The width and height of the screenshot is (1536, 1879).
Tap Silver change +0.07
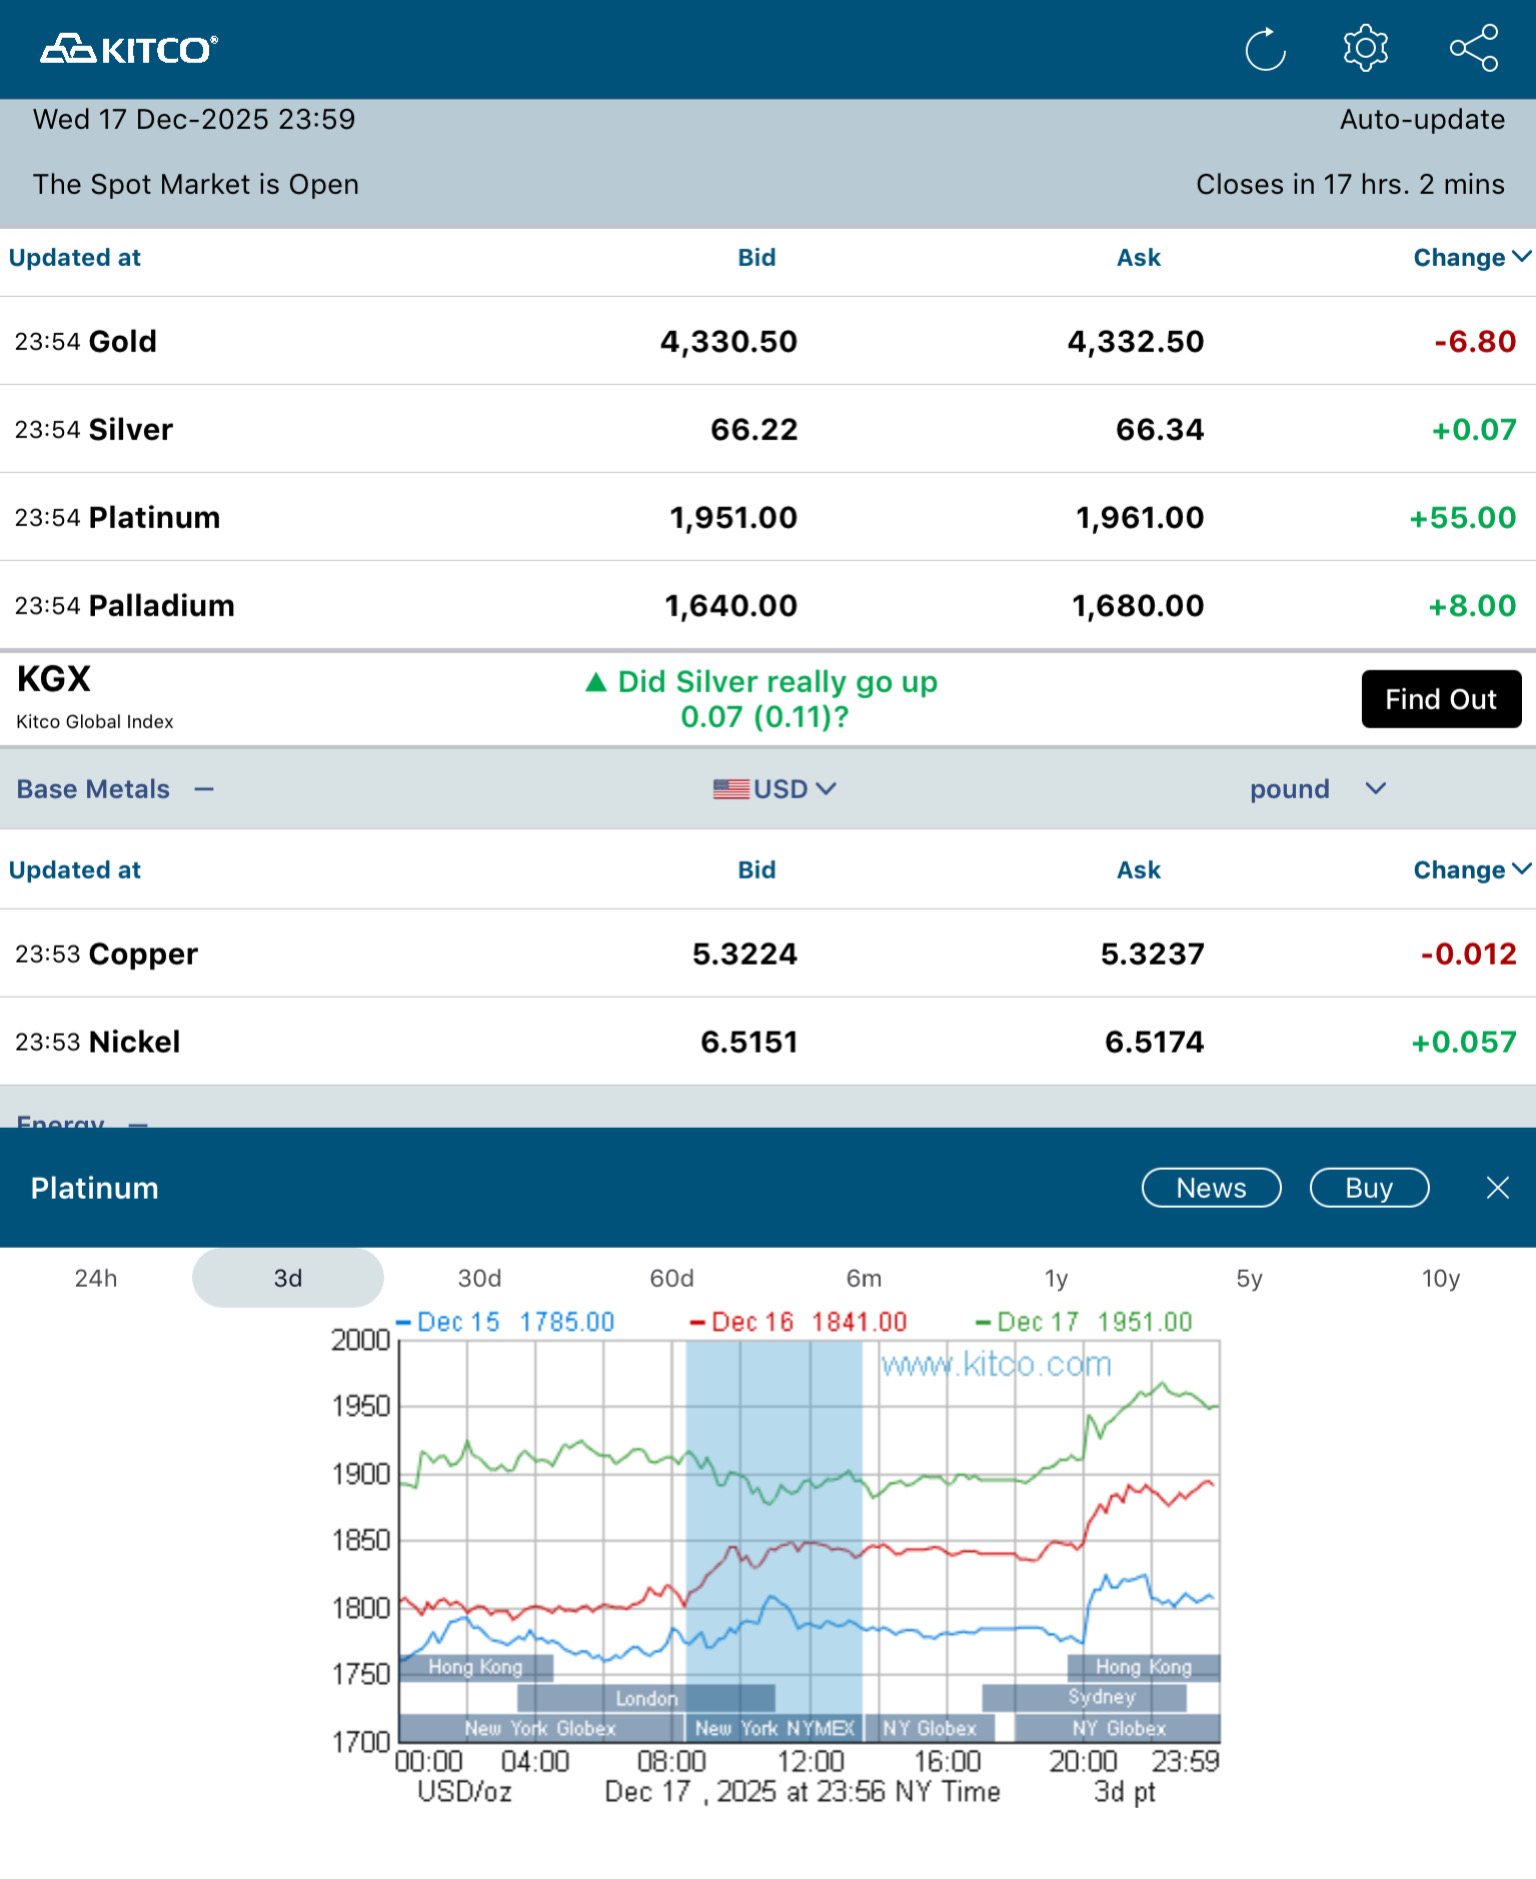1474,429
